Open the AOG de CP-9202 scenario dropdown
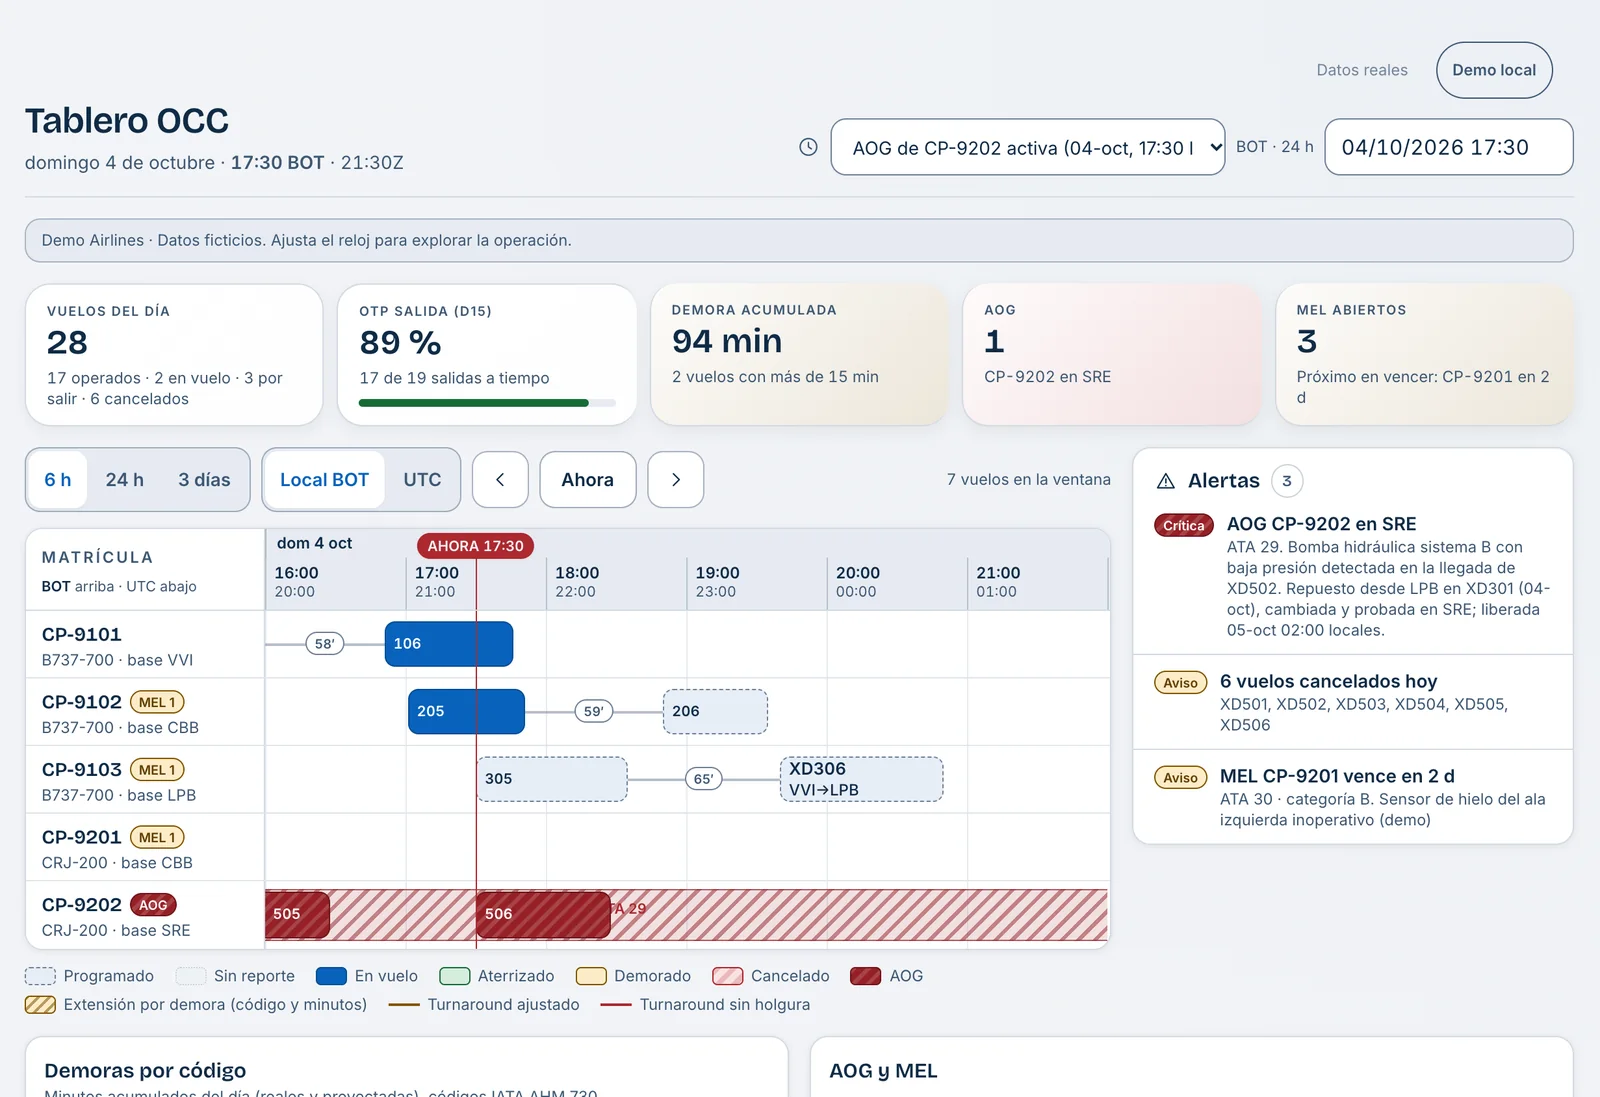This screenshot has width=1600, height=1097. pyautogui.click(x=1028, y=147)
